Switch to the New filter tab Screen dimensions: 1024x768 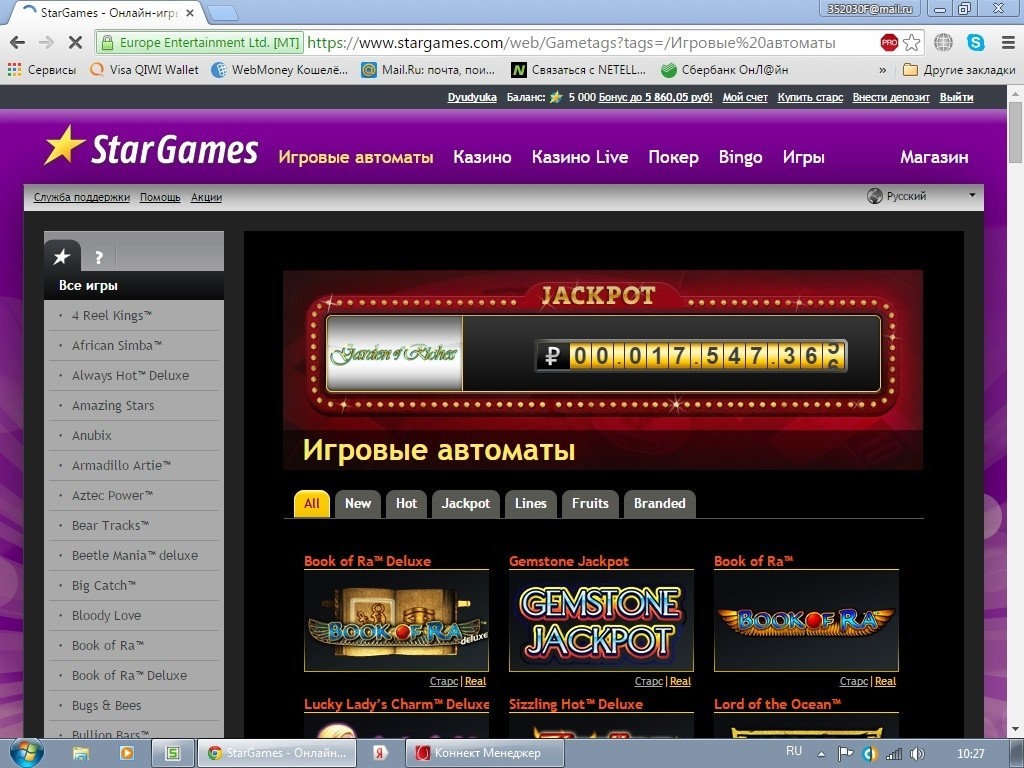pyautogui.click(x=358, y=504)
